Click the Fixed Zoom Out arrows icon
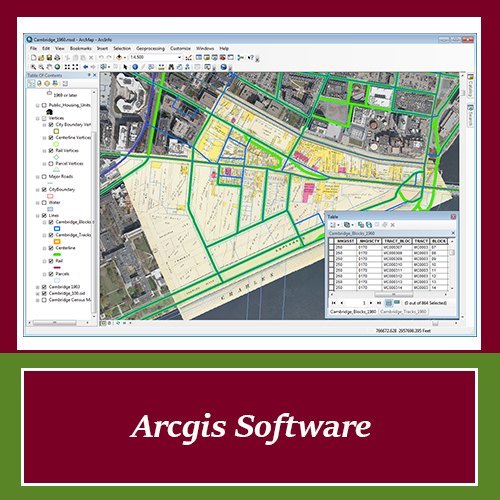This screenshot has height=500, width=500. coord(75,67)
